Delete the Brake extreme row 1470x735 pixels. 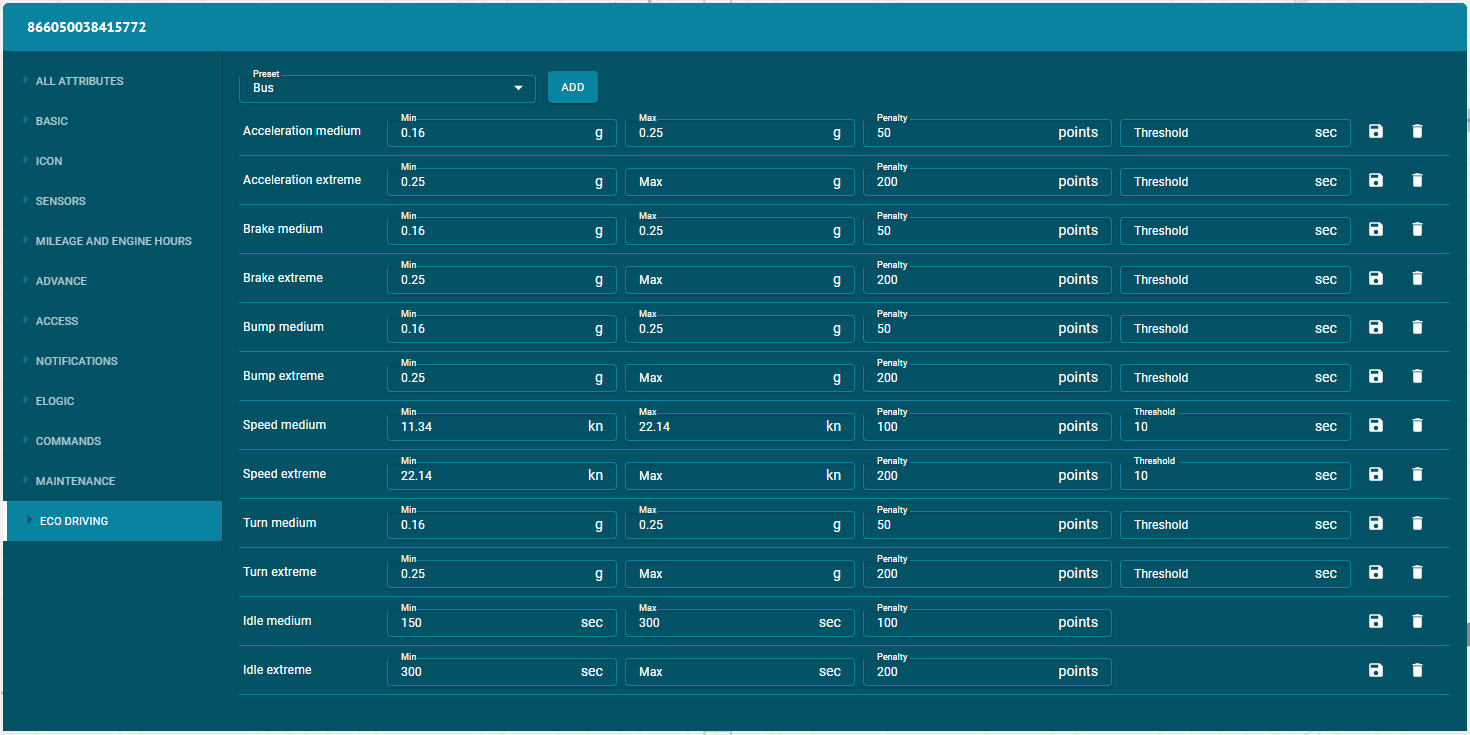tap(1417, 278)
